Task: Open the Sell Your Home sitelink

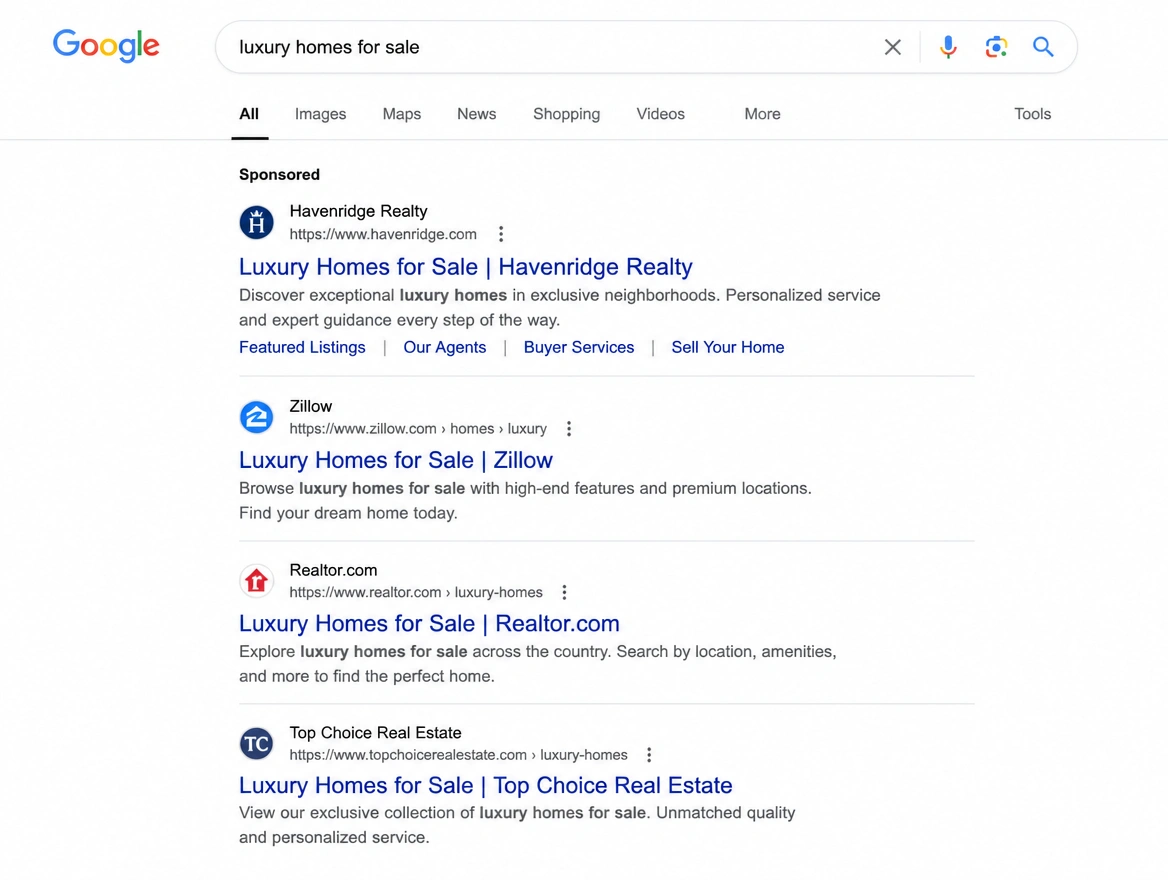Action: click(x=728, y=347)
